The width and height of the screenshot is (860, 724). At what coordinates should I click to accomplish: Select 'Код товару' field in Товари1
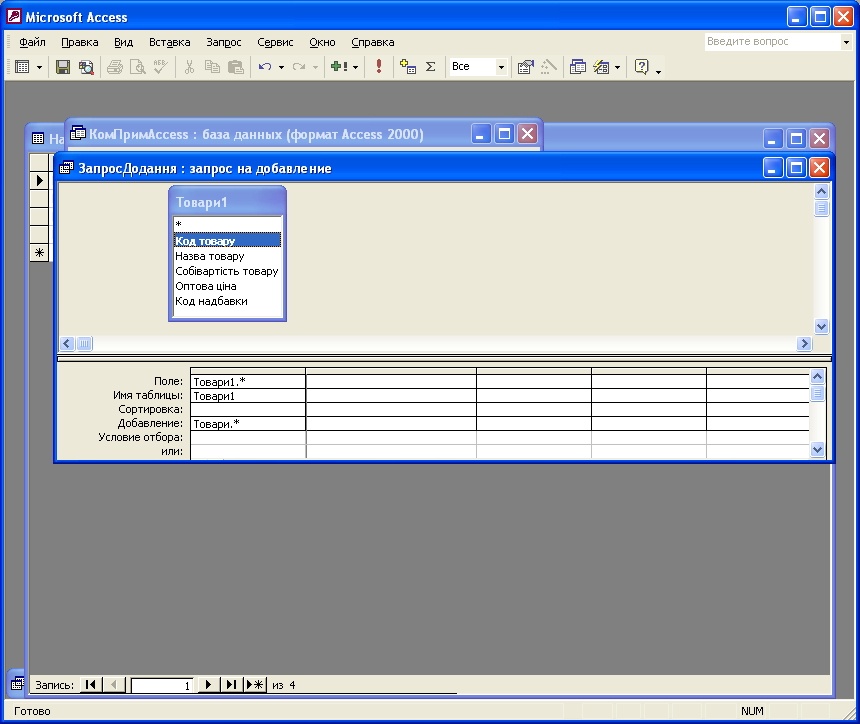click(x=227, y=240)
